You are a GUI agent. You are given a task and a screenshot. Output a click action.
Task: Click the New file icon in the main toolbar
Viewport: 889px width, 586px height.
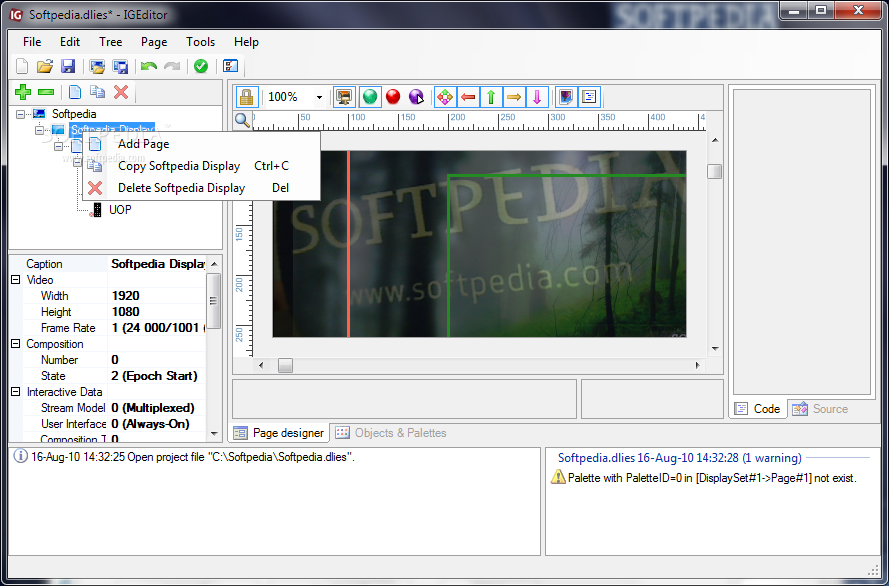pos(22,66)
